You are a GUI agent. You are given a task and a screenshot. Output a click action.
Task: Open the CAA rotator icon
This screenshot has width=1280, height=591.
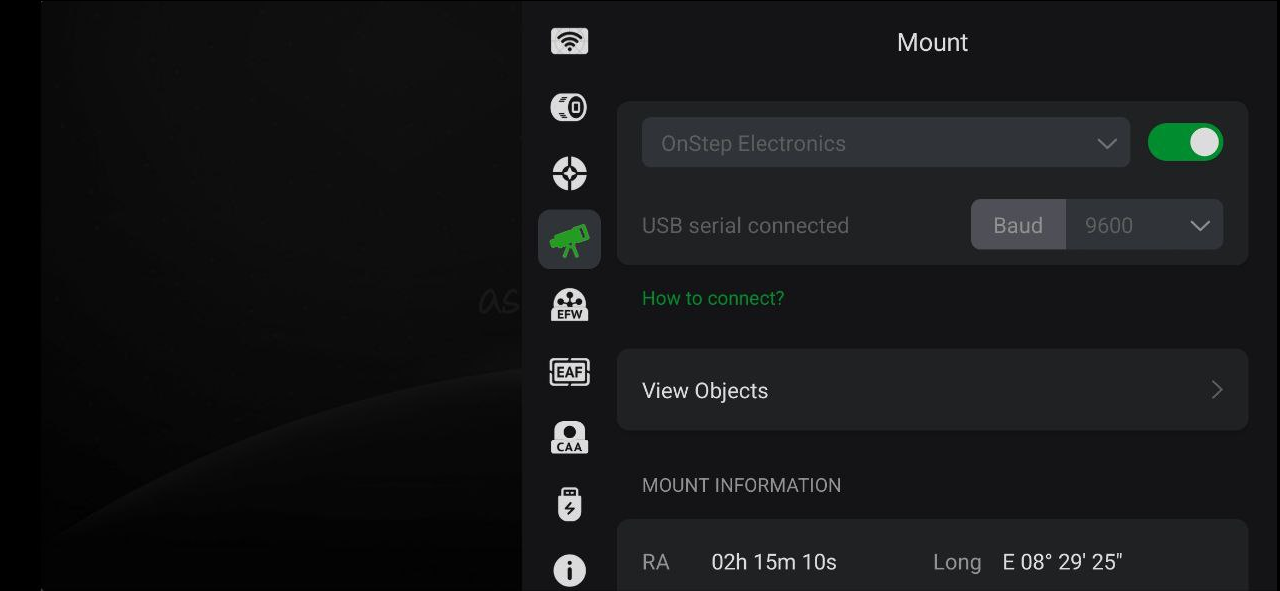(569, 438)
